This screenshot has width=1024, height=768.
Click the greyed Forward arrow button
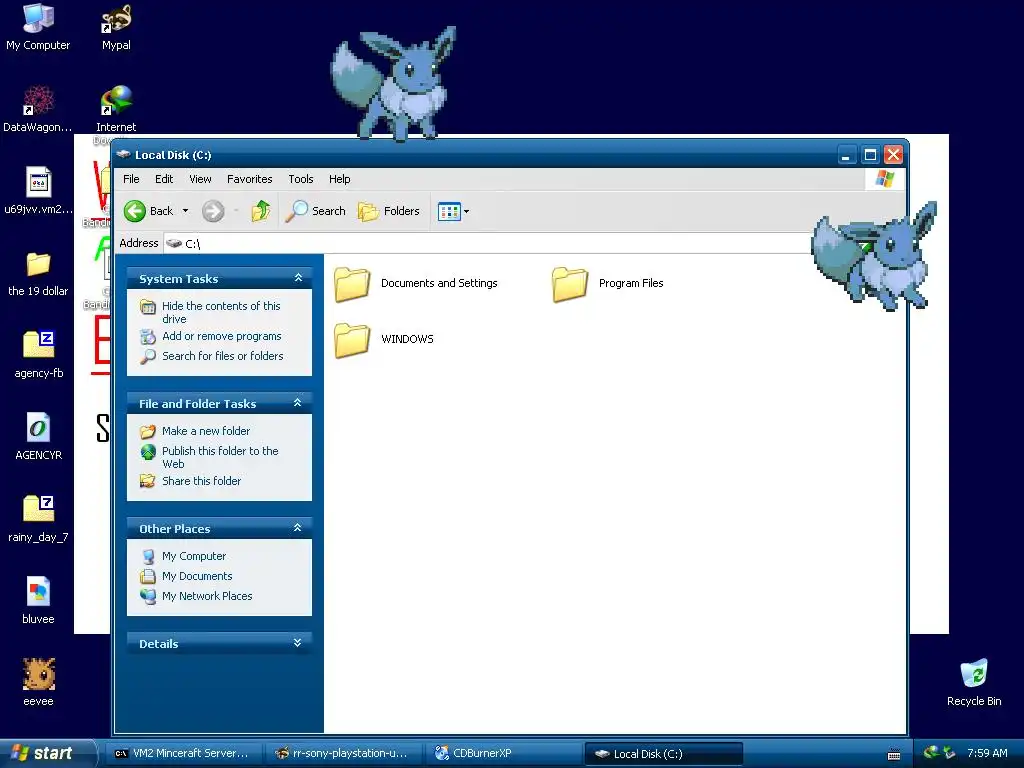213,211
